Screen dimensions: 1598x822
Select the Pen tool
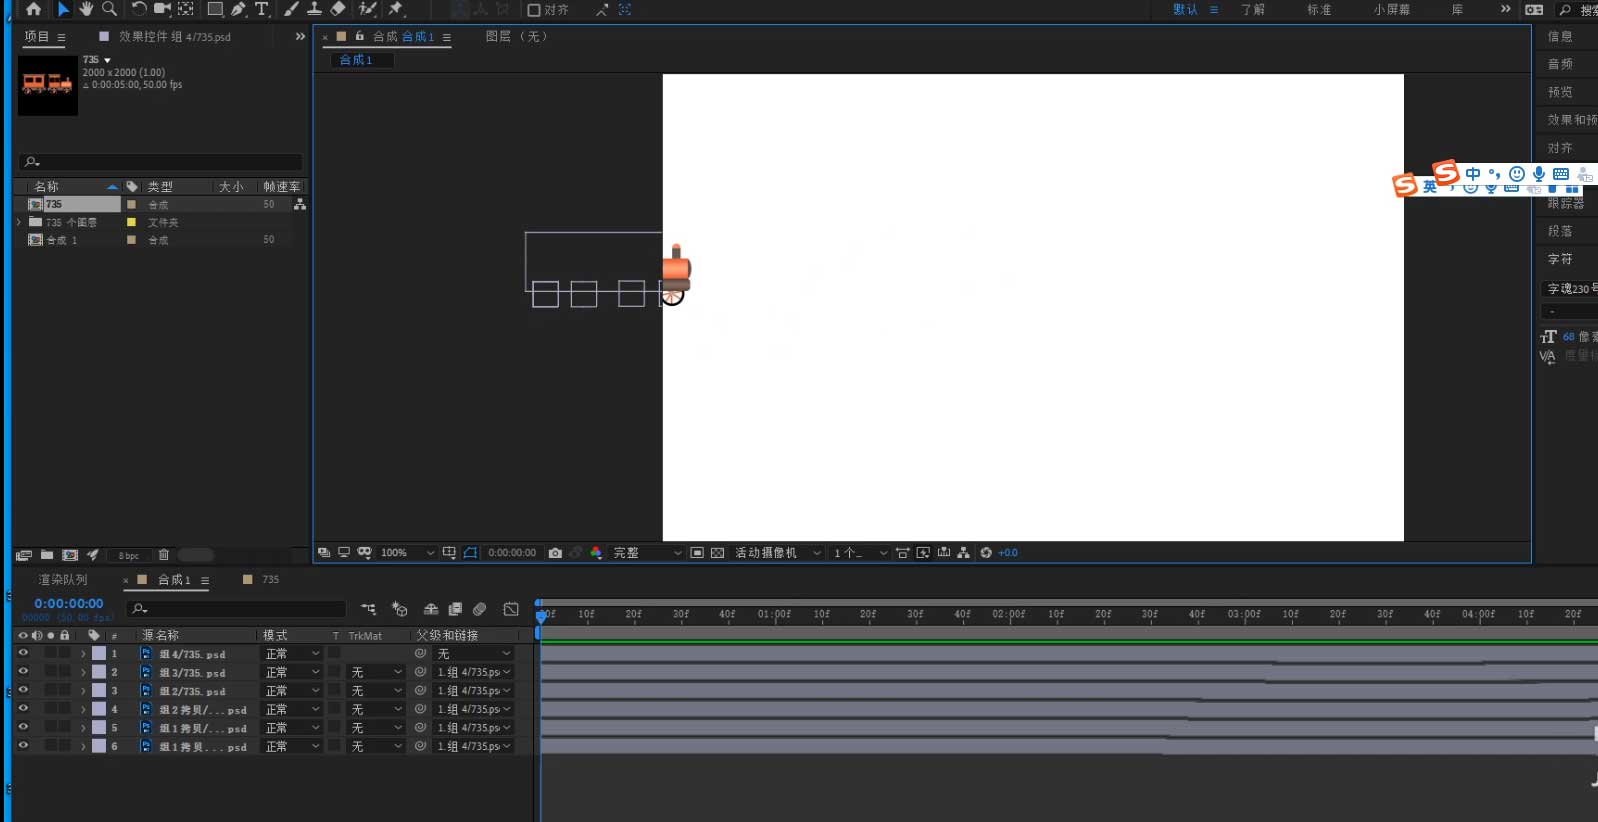tap(238, 9)
